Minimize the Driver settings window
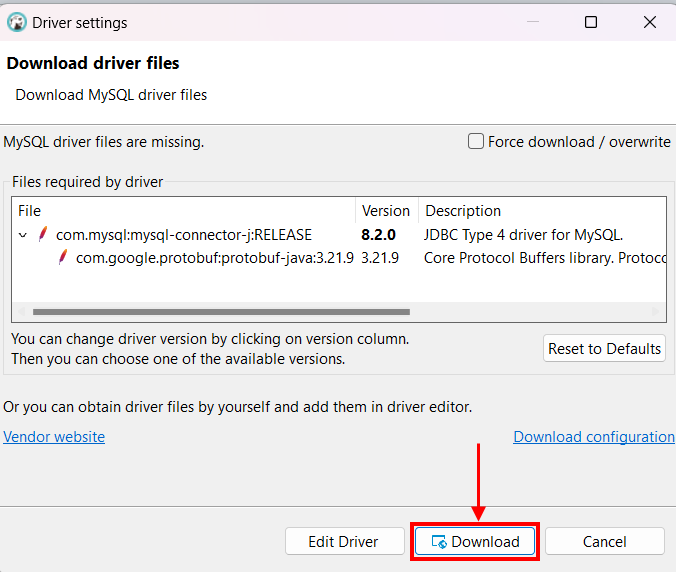 point(533,22)
